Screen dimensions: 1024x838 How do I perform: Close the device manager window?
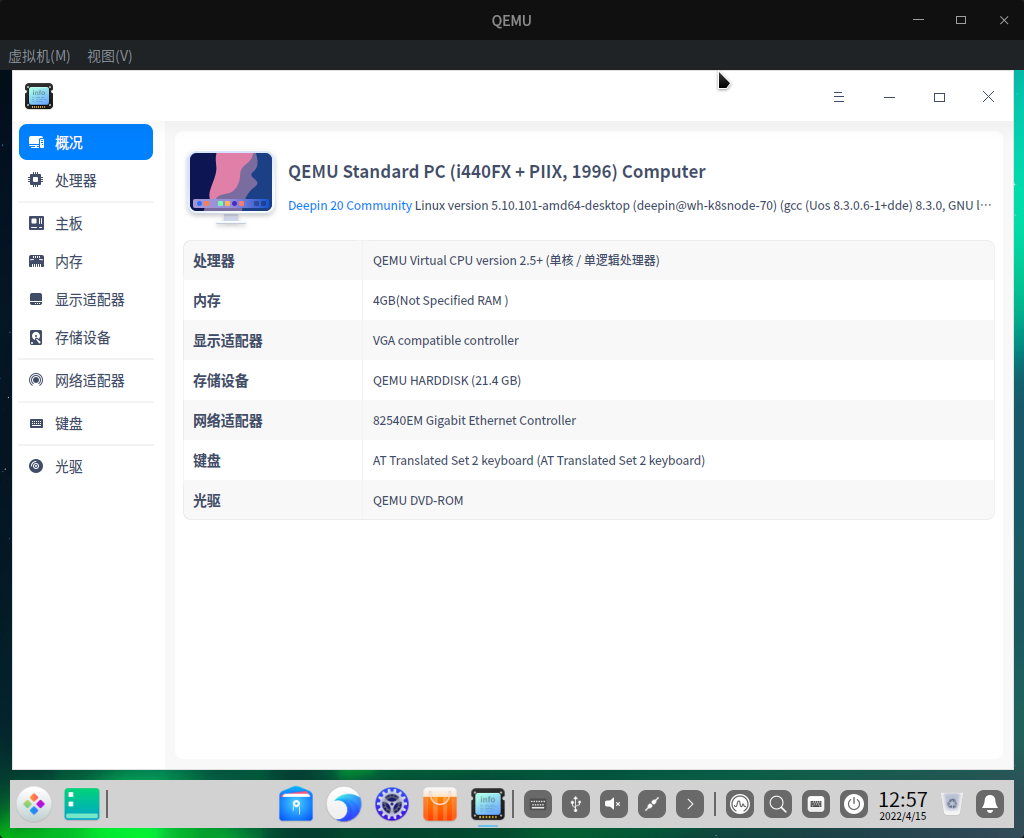click(989, 97)
